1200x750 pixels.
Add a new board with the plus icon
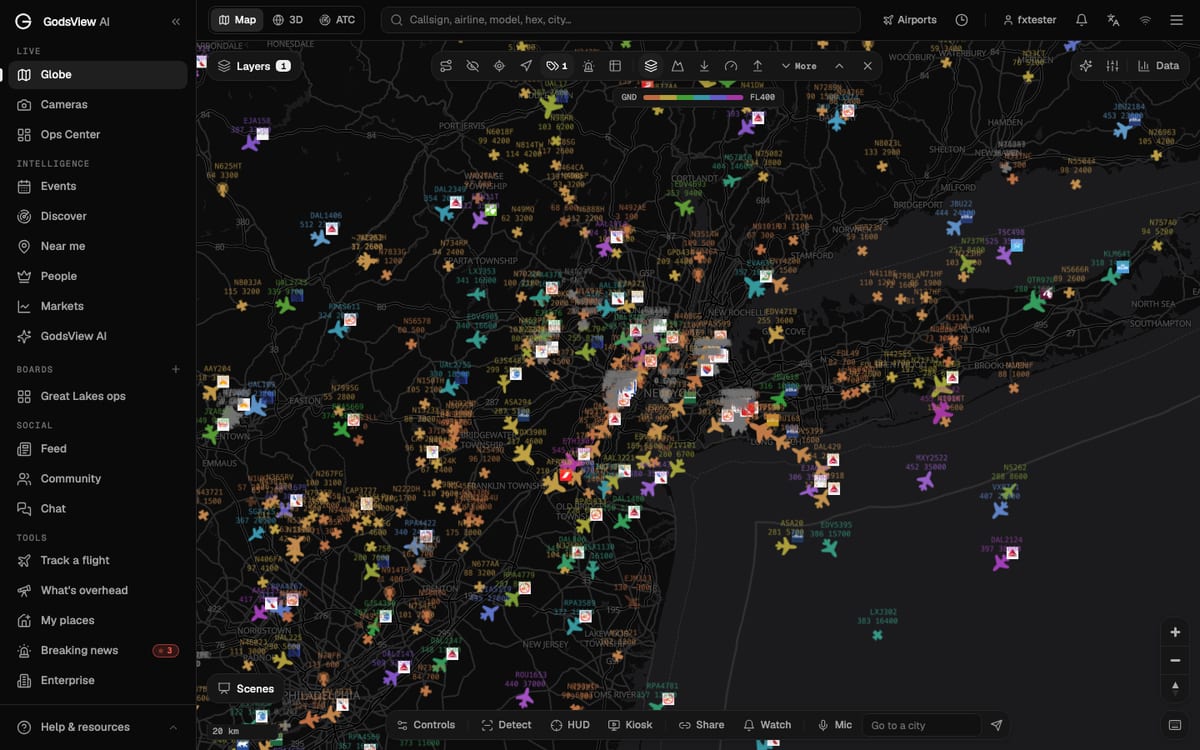click(x=176, y=369)
